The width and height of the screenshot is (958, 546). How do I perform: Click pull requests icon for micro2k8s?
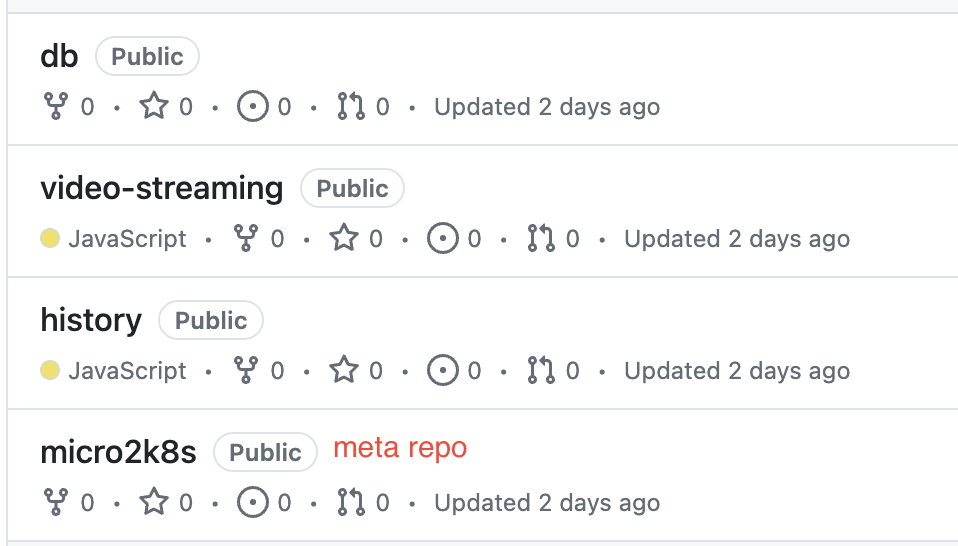[351, 502]
